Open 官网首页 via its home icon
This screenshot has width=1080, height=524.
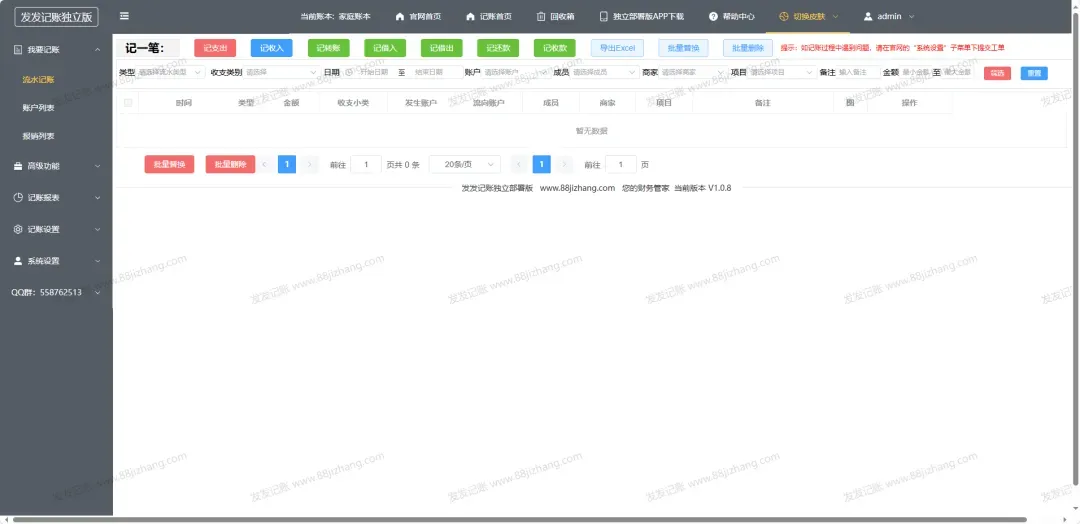[399, 17]
